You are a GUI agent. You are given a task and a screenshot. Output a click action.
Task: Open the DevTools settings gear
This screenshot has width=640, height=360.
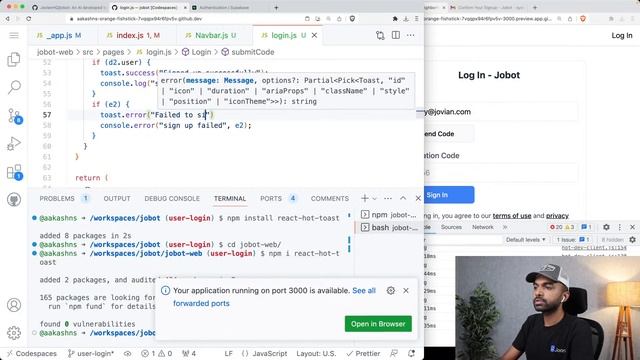click(606, 227)
